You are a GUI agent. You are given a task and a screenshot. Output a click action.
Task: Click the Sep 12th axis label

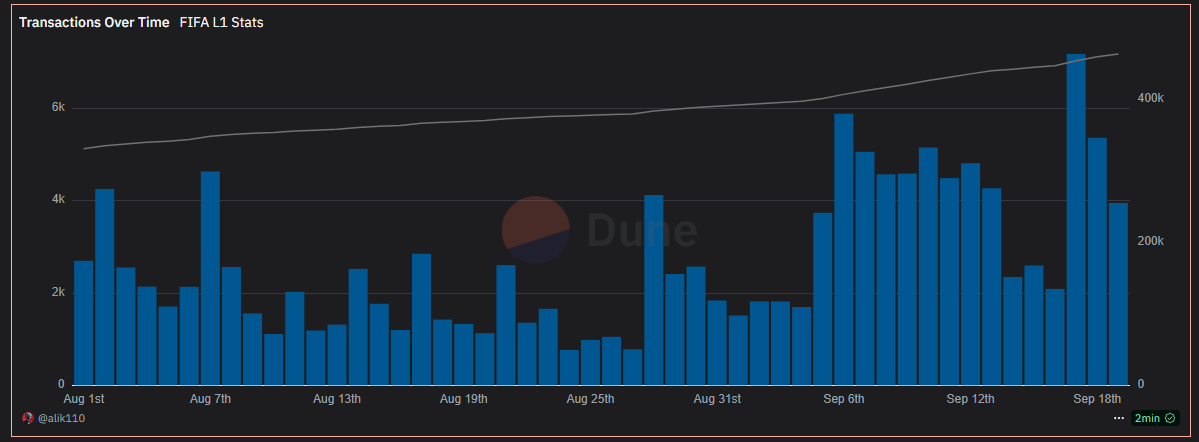click(970, 399)
